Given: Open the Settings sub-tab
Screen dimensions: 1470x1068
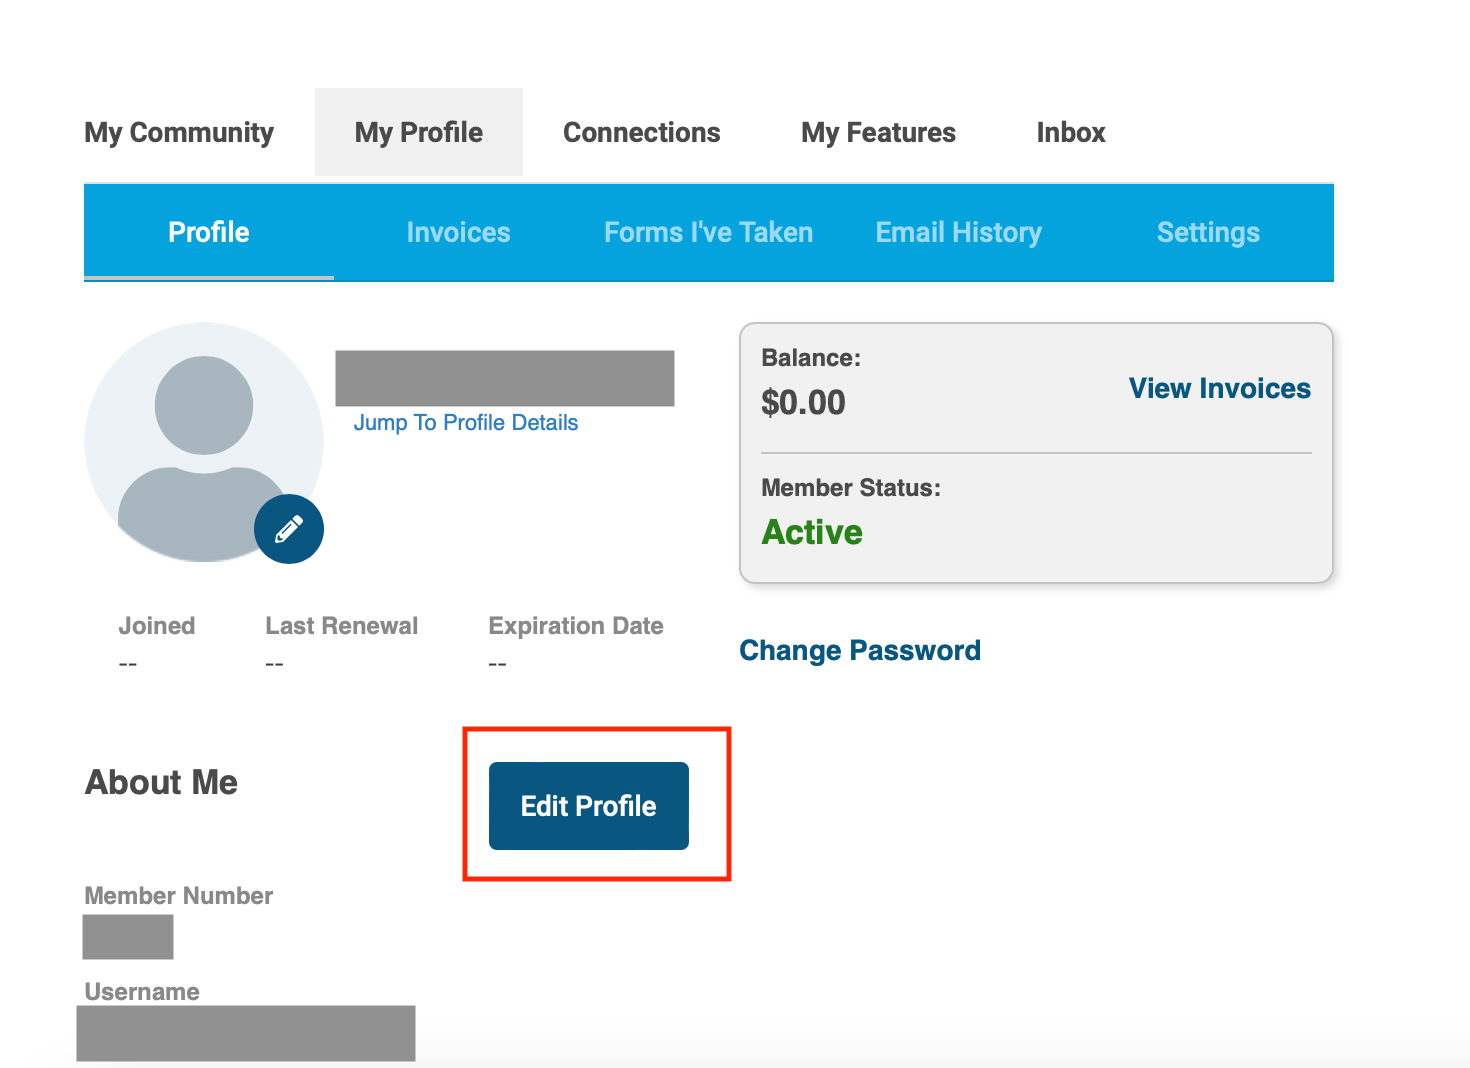Looking at the screenshot, I should pyautogui.click(x=1209, y=232).
